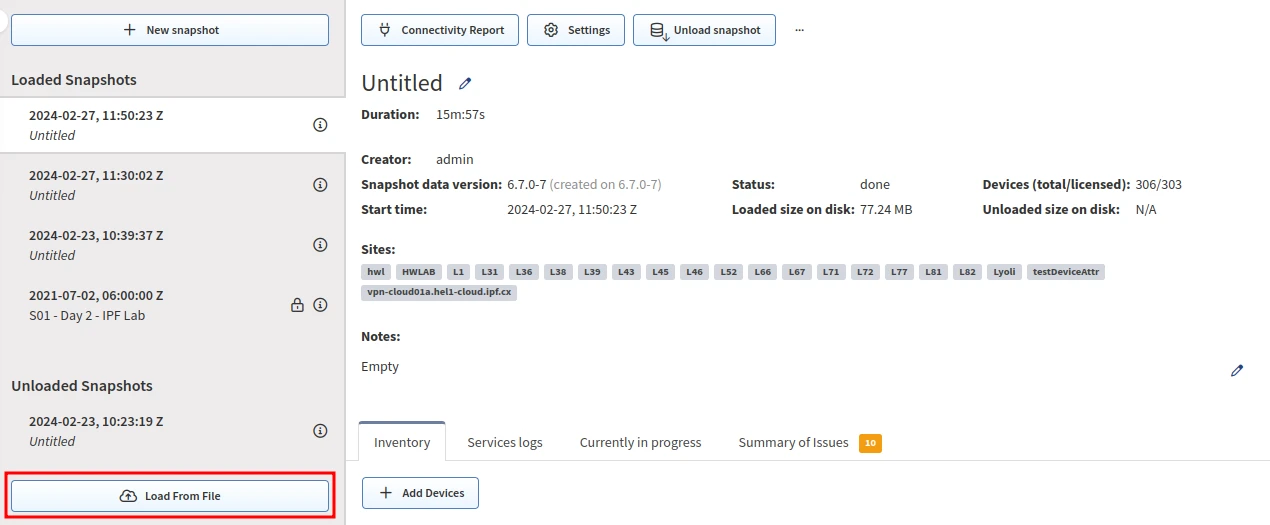
Task: Click Load From File button
Action: pos(170,496)
